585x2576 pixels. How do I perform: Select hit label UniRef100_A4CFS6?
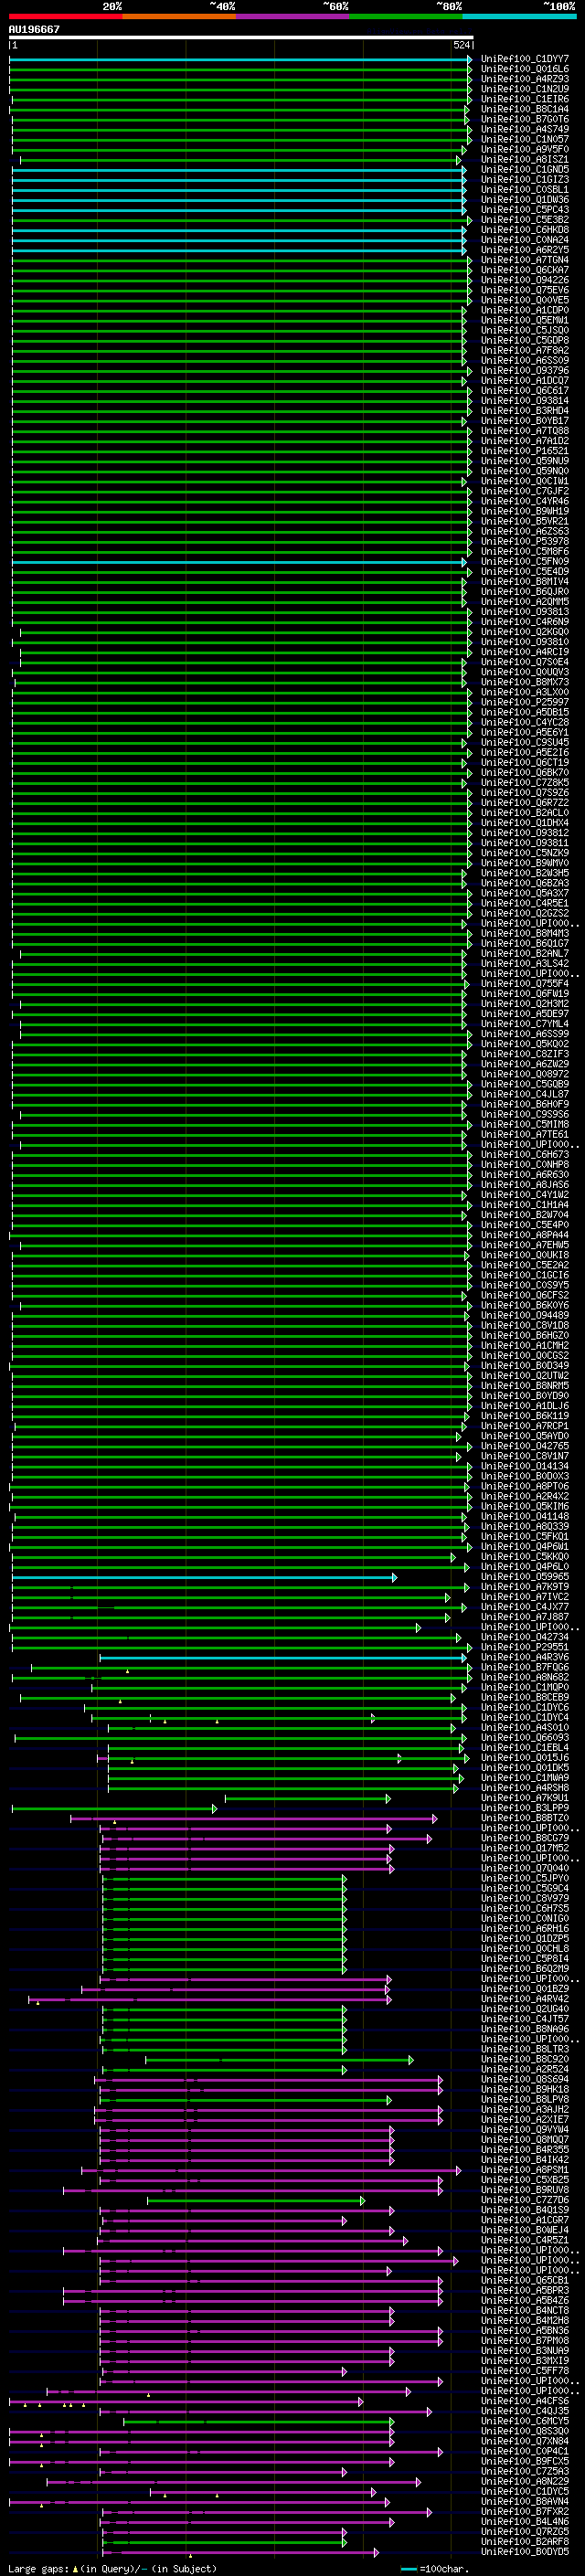coord(525,2402)
